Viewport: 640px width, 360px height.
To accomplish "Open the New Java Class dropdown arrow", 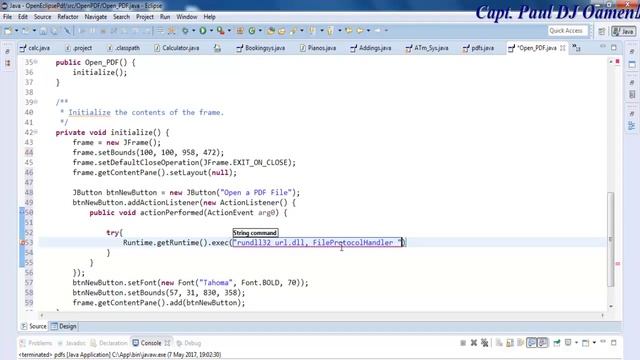I will point(260,31).
